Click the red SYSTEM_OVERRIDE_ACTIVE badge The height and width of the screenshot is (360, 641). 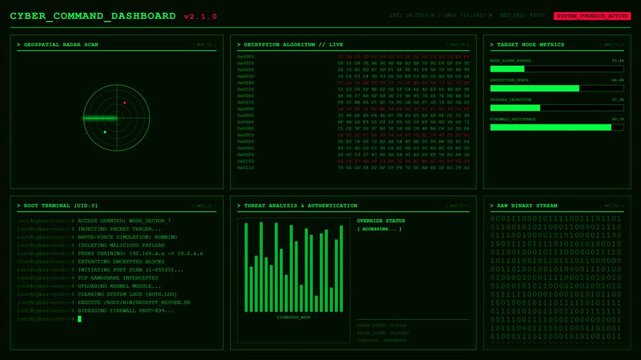click(x=592, y=16)
